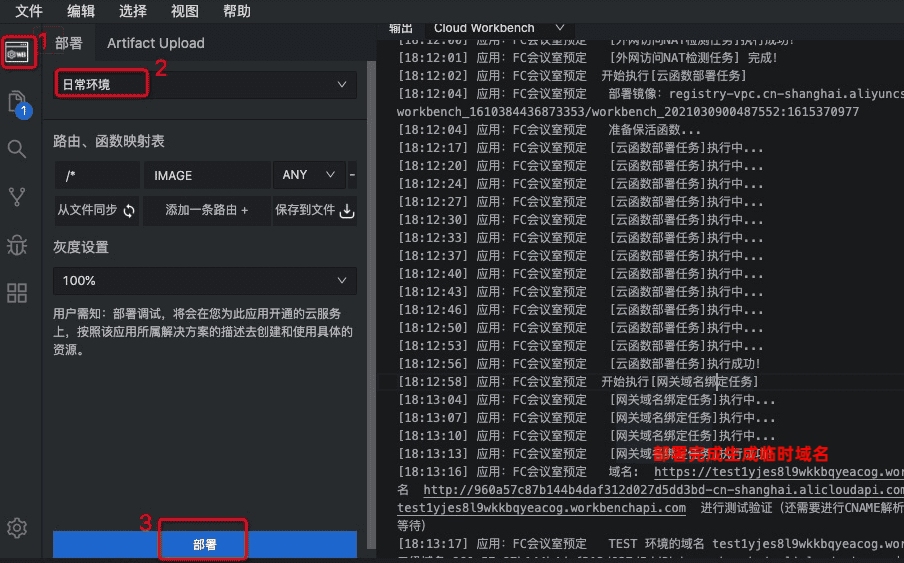The width and height of the screenshot is (904, 563).
Task: Open the debug bug icon
Action: pos(17,245)
